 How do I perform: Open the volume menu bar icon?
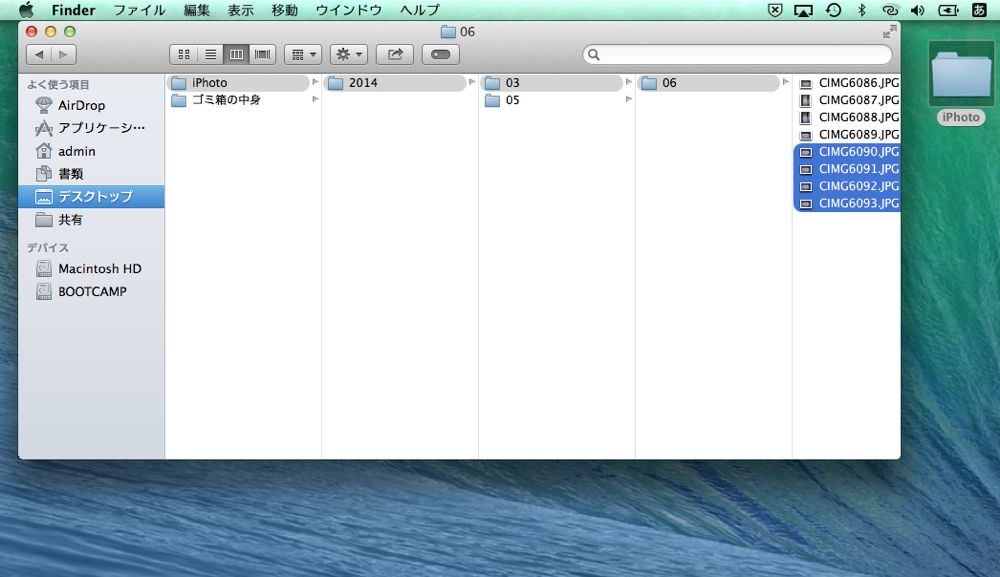point(918,10)
